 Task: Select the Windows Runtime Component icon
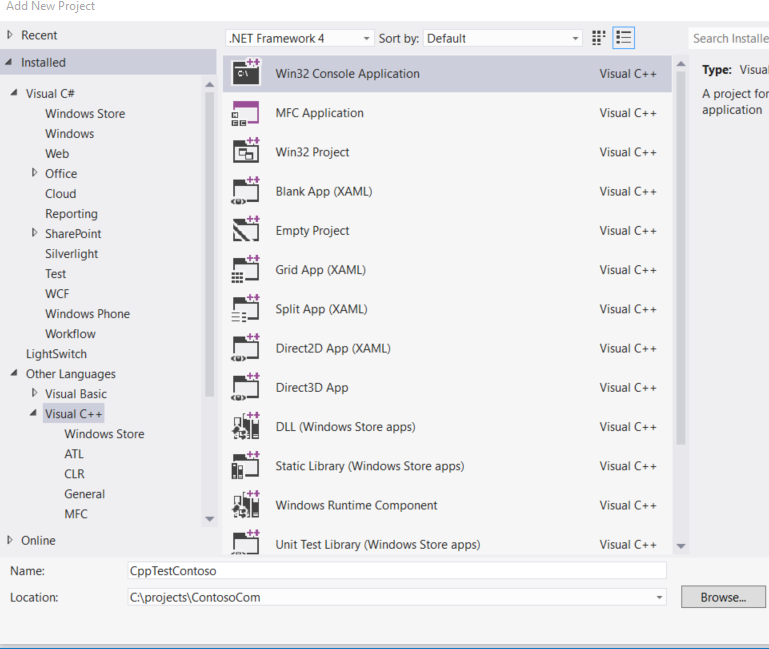point(246,505)
